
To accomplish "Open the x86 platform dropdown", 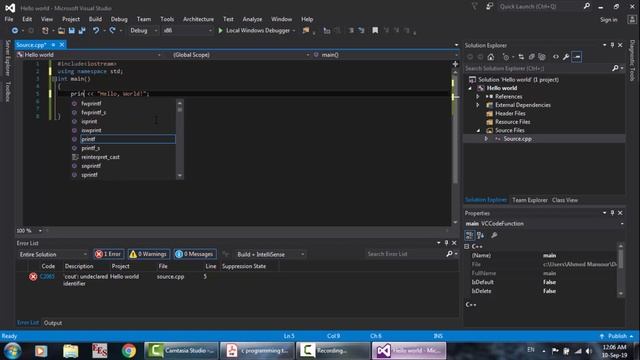I will pyautogui.click(x=187, y=31).
